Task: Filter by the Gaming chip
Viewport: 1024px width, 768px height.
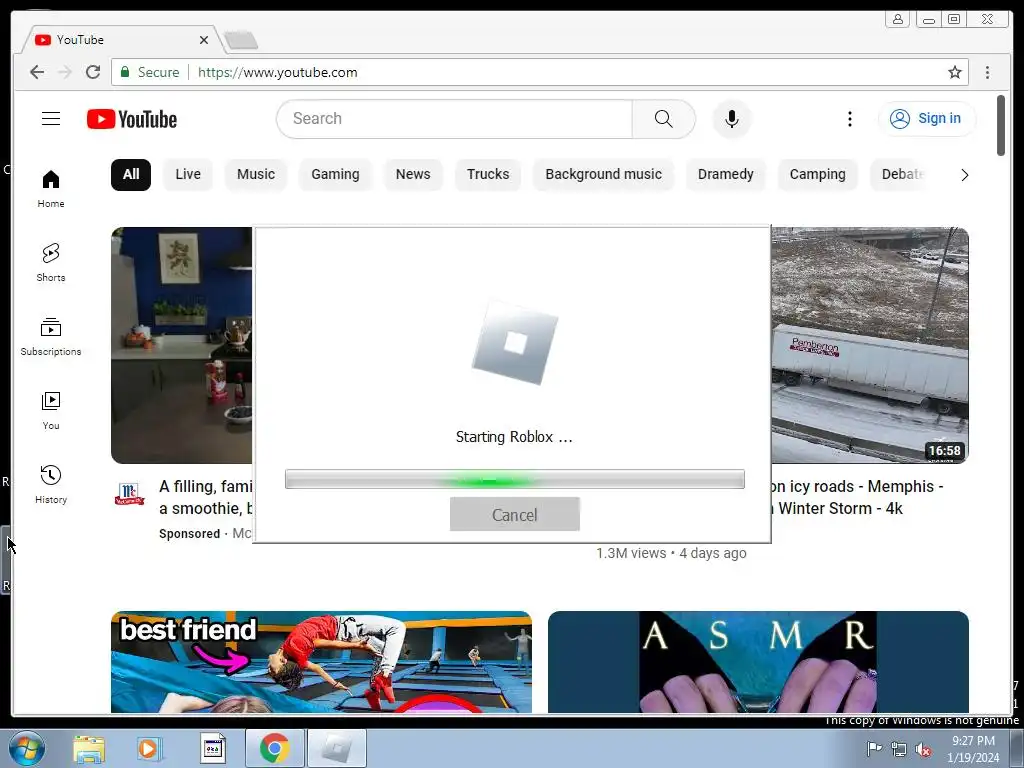Action: click(x=335, y=174)
